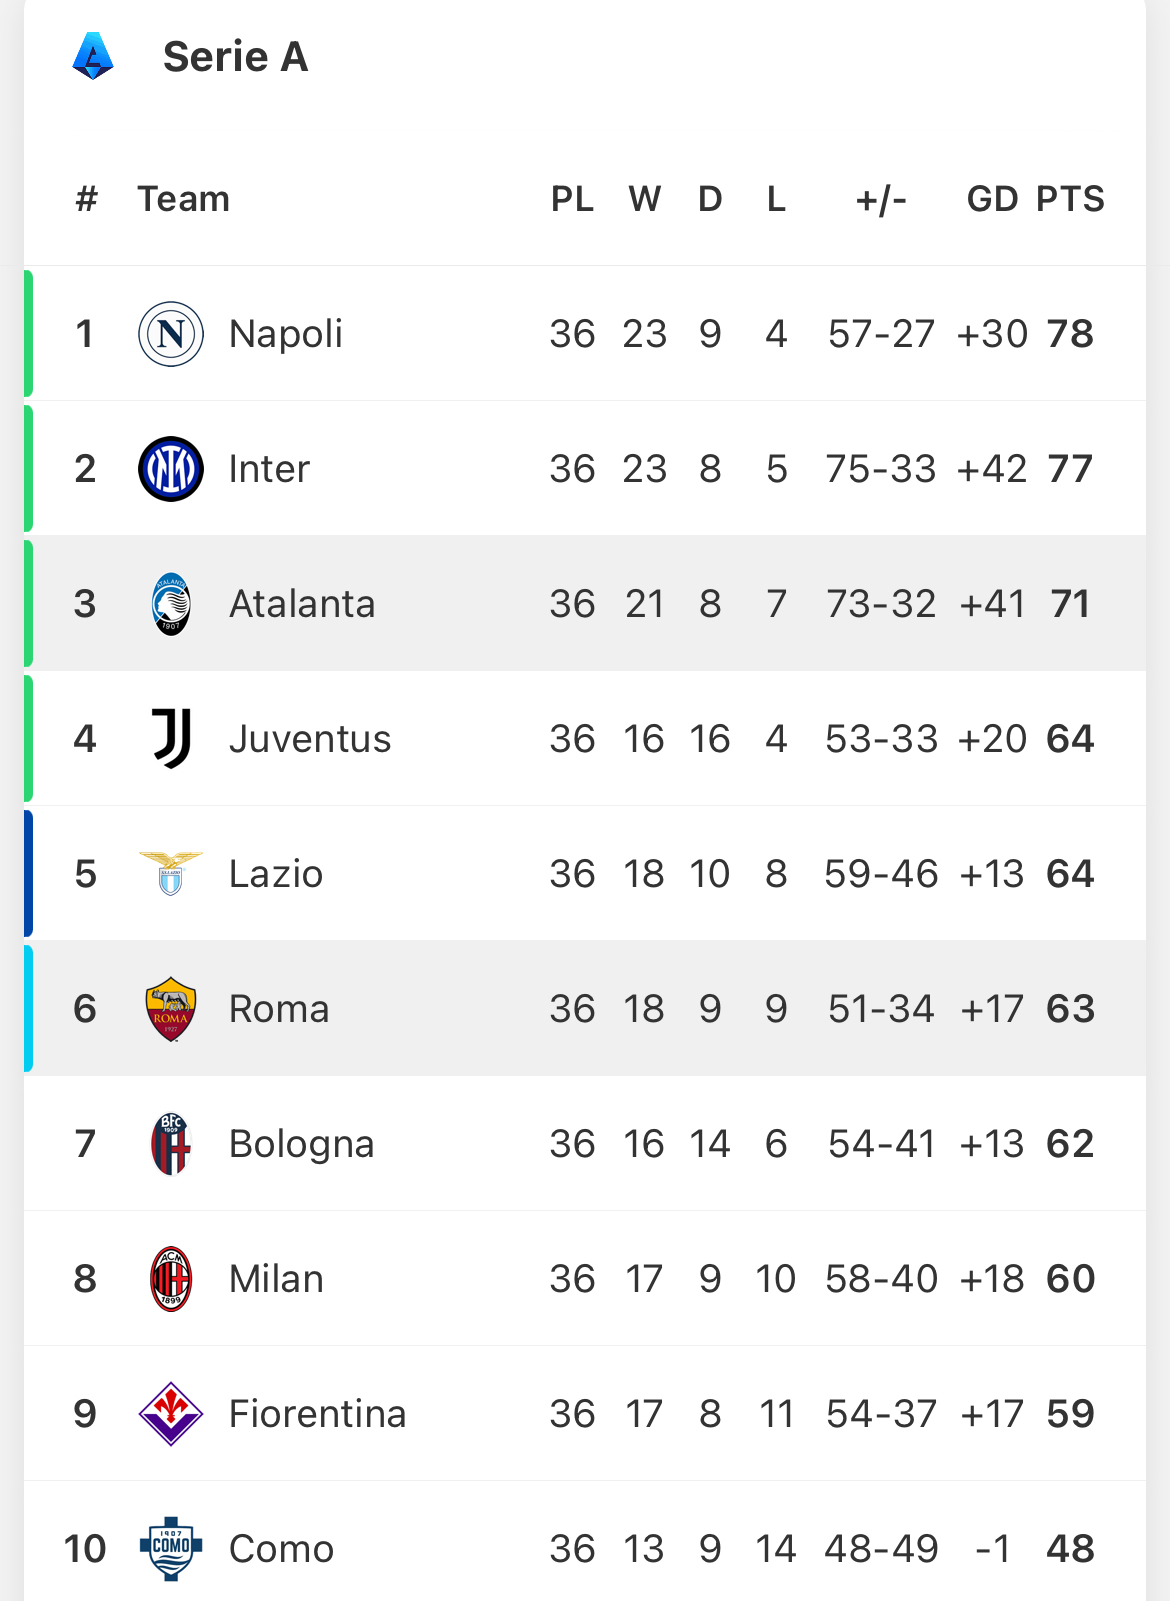Tap the Team column header
This screenshot has width=1170, height=1601.
[x=184, y=199]
